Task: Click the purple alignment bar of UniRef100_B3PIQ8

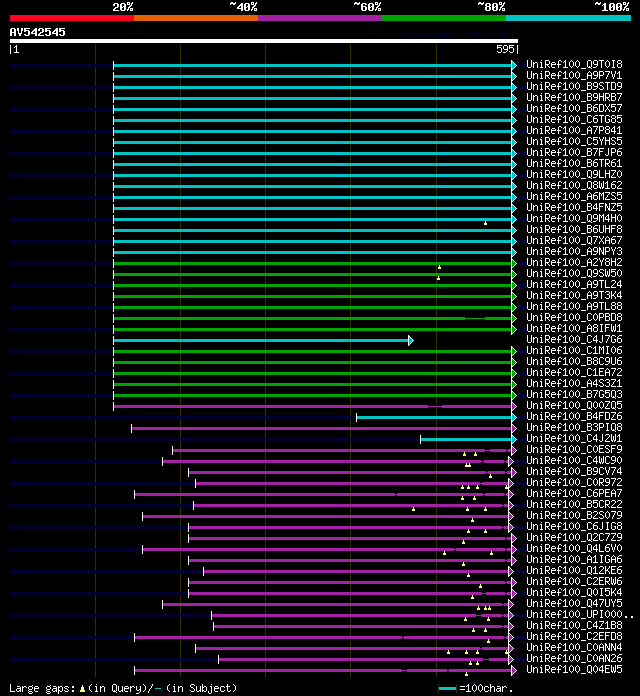Action: click(321, 428)
